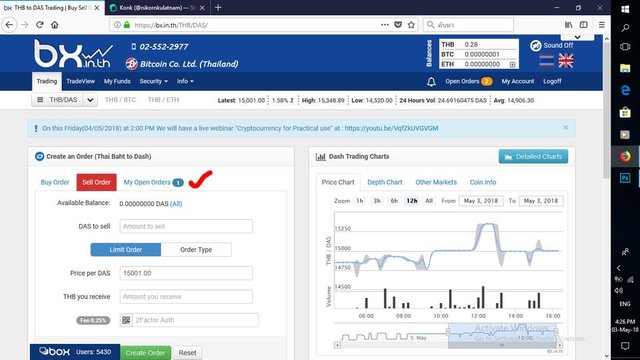Screen dimensions: 640x360
Task: View Open Orders in top bar
Action: click(x=469, y=81)
